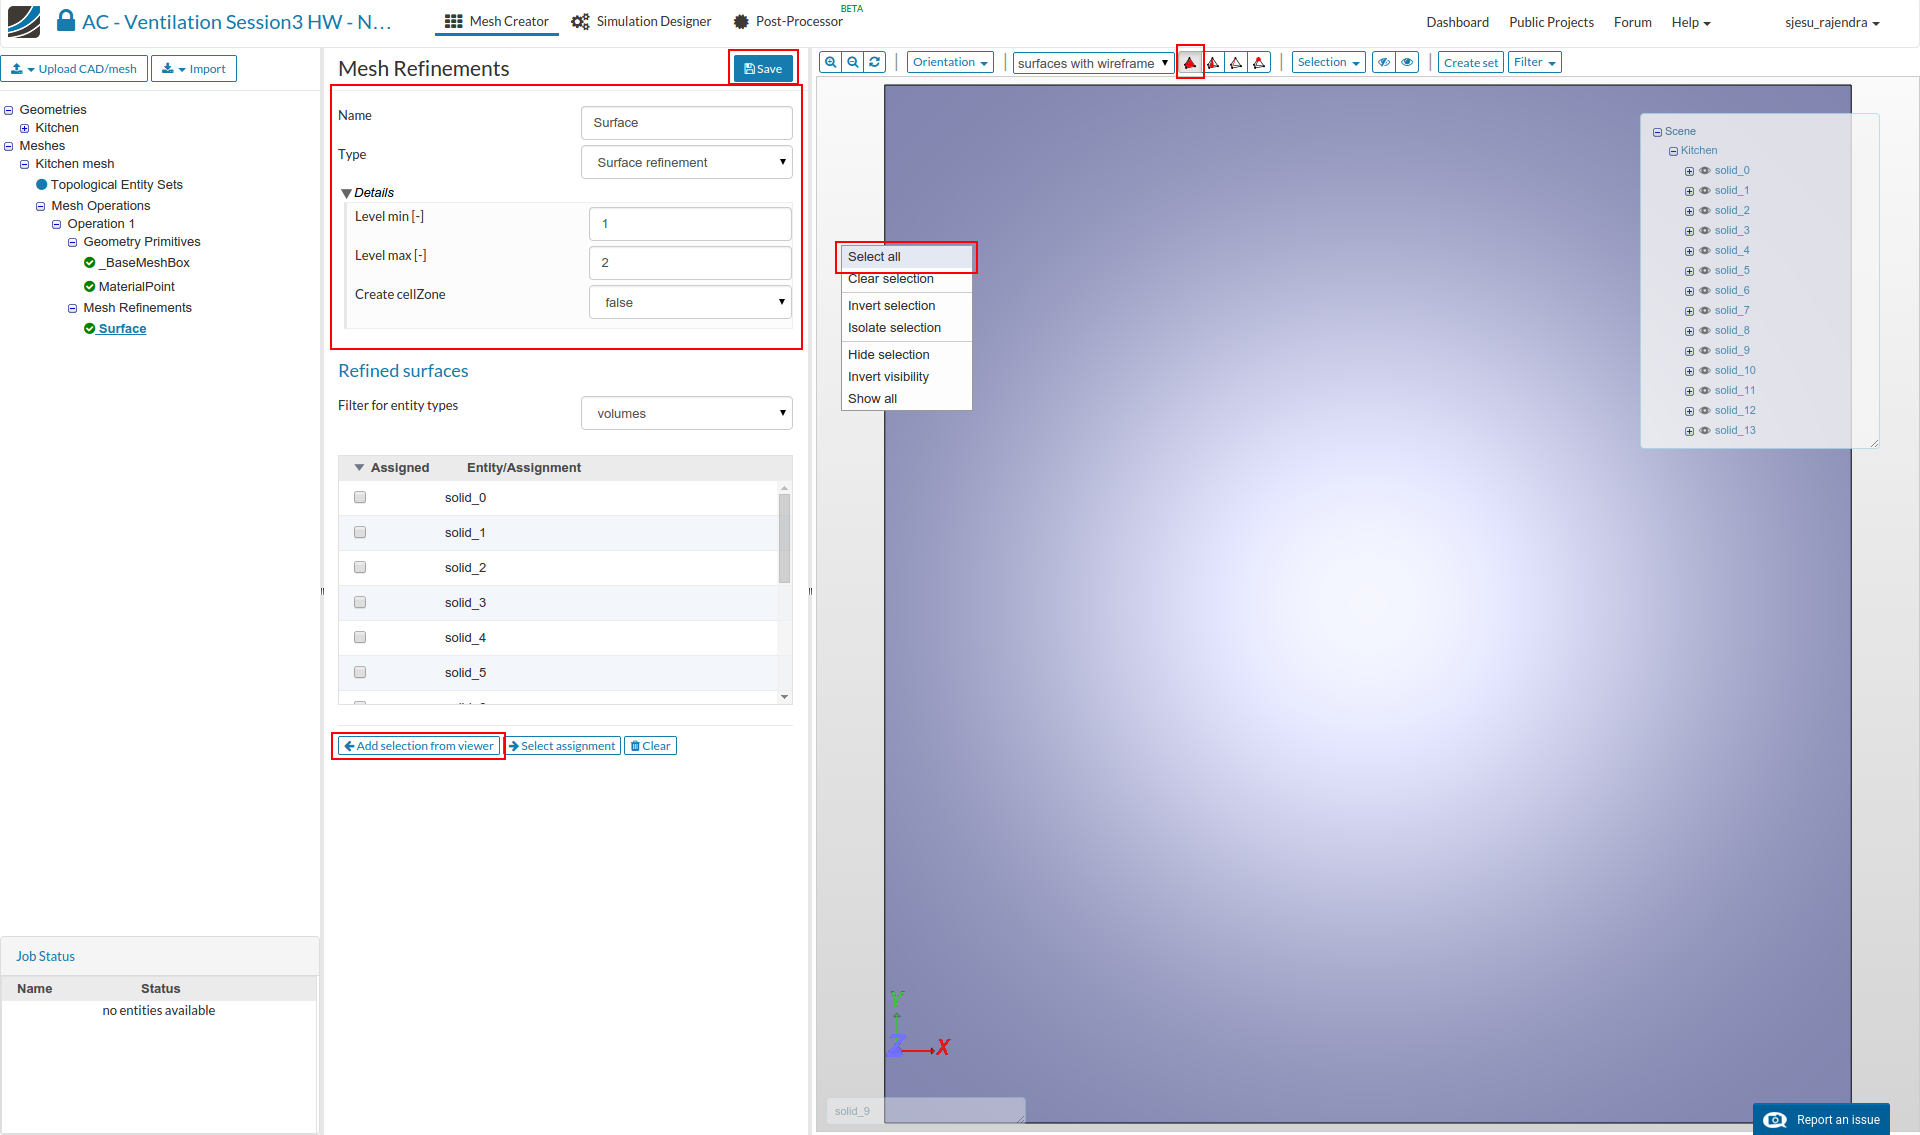Click the Level max input field
This screenshot has height=1135, width=1920.
(690, 263)
